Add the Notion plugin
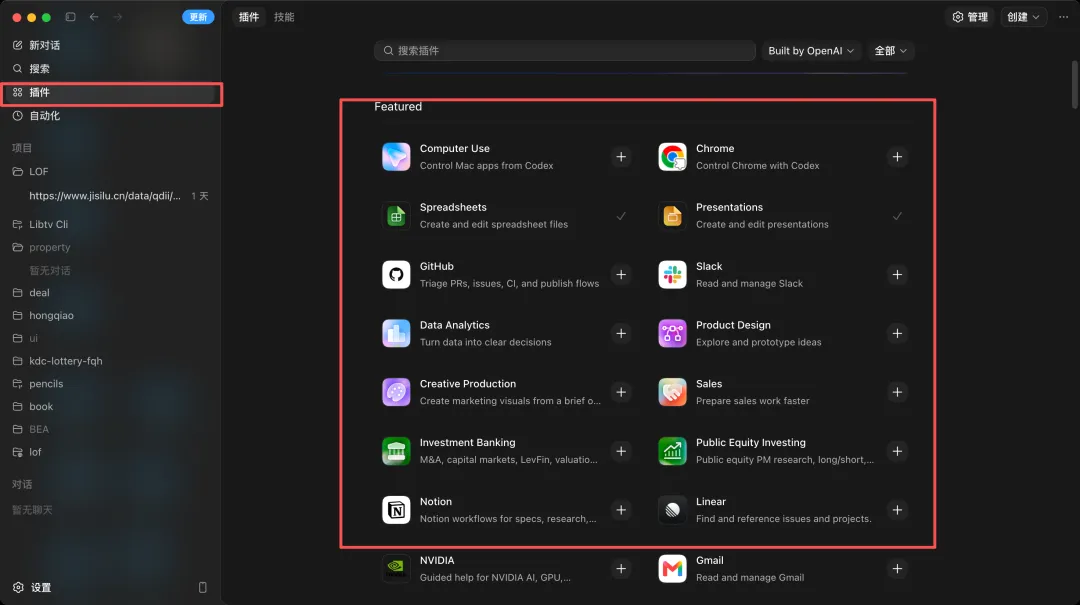This screenshot has width=1080, height=605. 621,510
